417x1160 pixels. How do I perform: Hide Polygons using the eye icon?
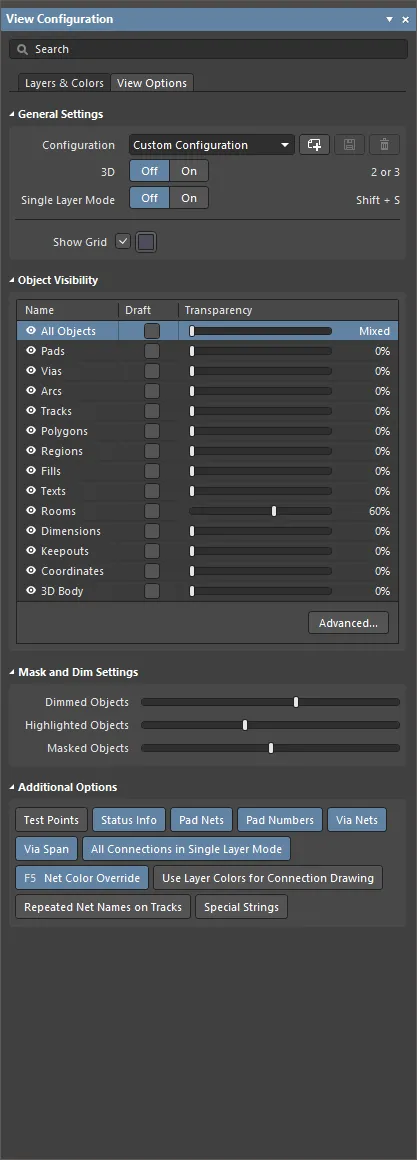[31, 431]
